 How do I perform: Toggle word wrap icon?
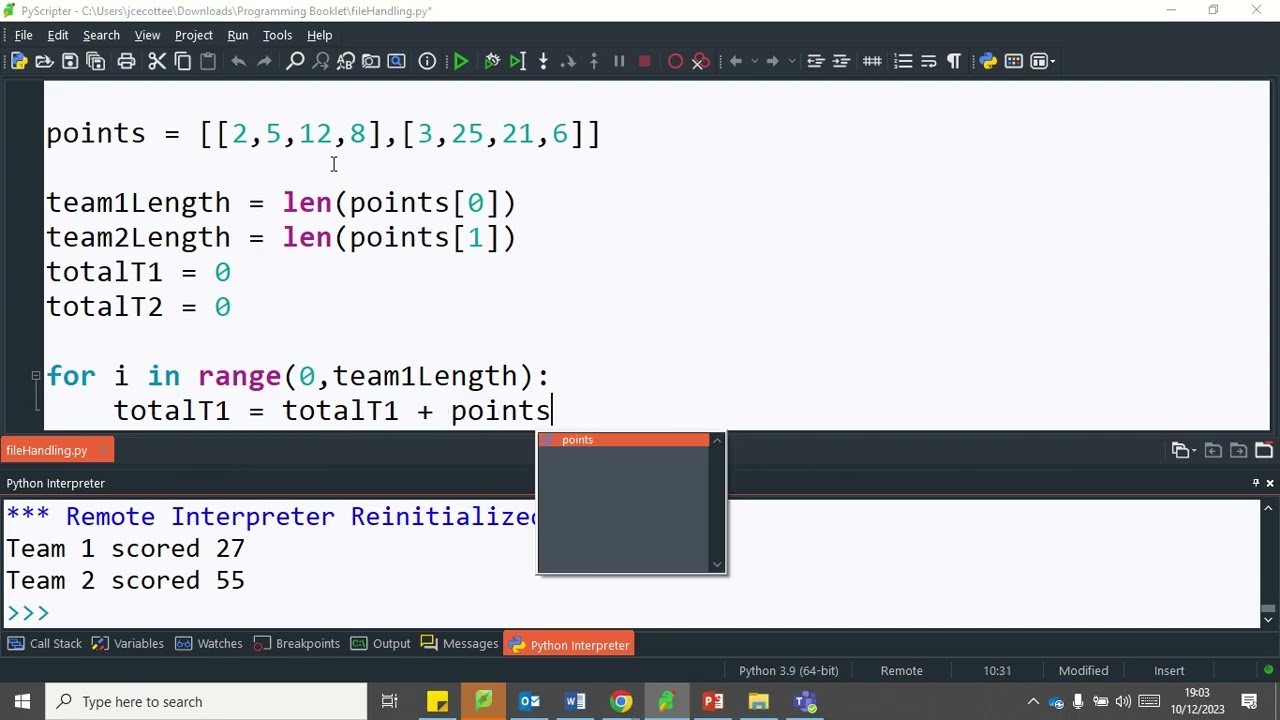pyautogui.click(x=929, y=61)
